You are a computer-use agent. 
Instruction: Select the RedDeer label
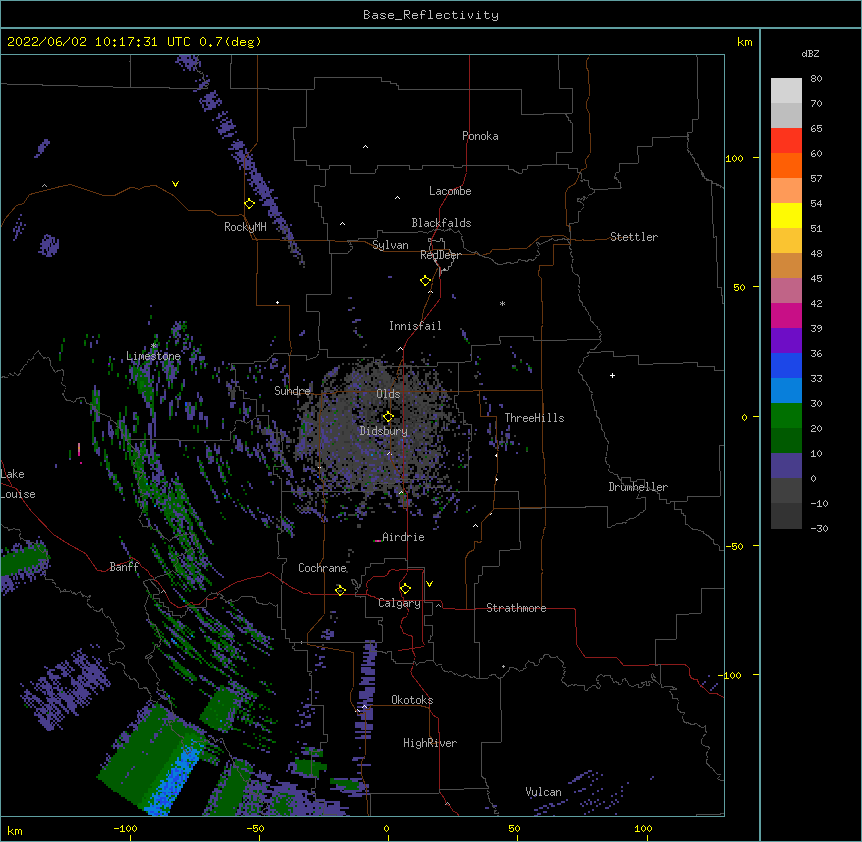tap(440, 255)
